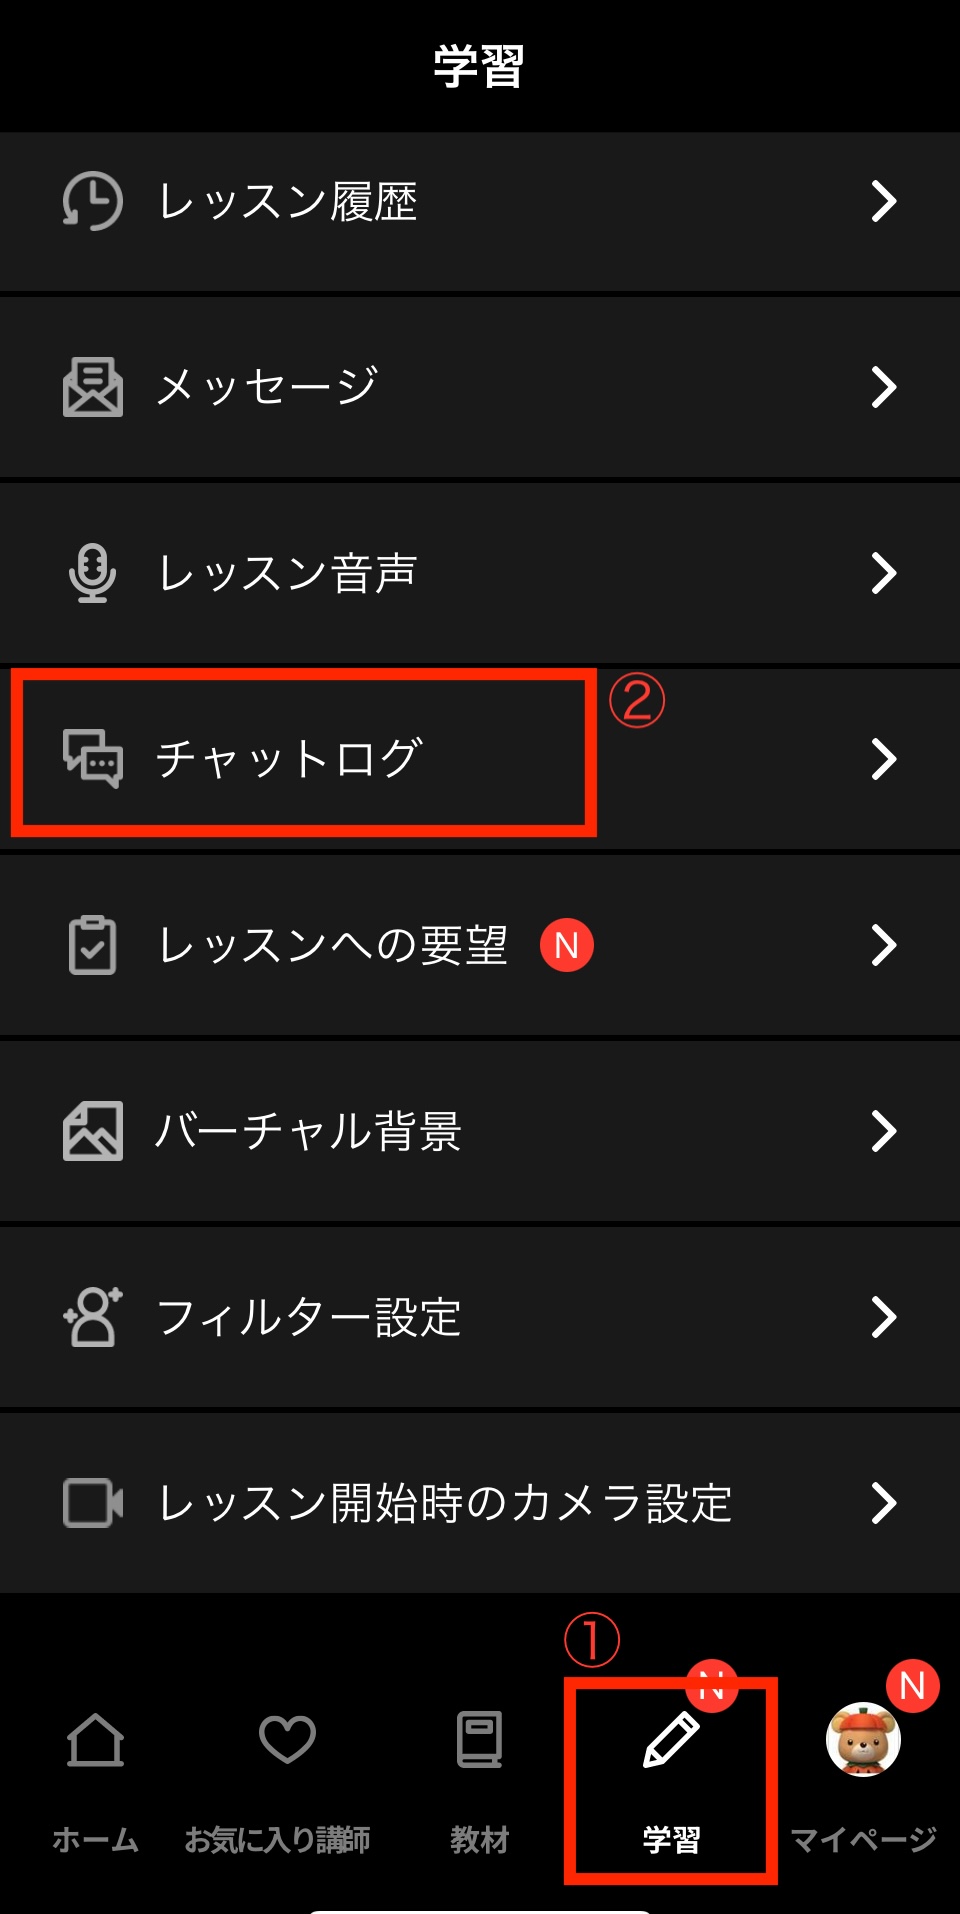
Task: Tap the バーチャル背景 picture icon
Action: pyautogui.click(x=92, y=1131)
